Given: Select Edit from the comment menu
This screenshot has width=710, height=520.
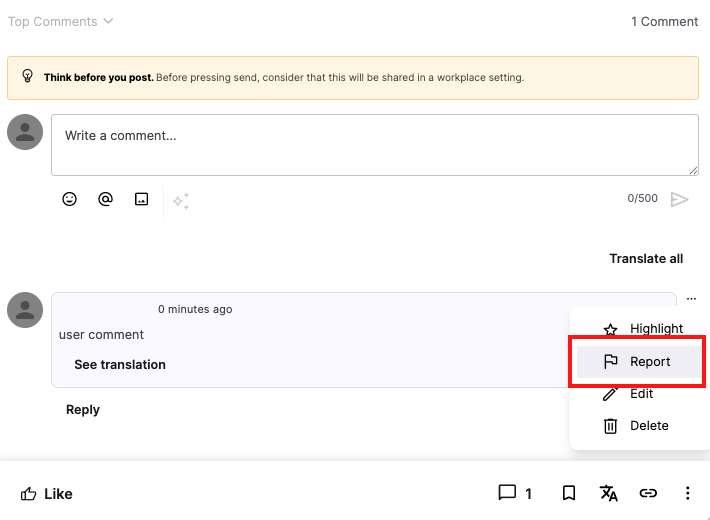Looking at the screenshot, I should 640,394.
